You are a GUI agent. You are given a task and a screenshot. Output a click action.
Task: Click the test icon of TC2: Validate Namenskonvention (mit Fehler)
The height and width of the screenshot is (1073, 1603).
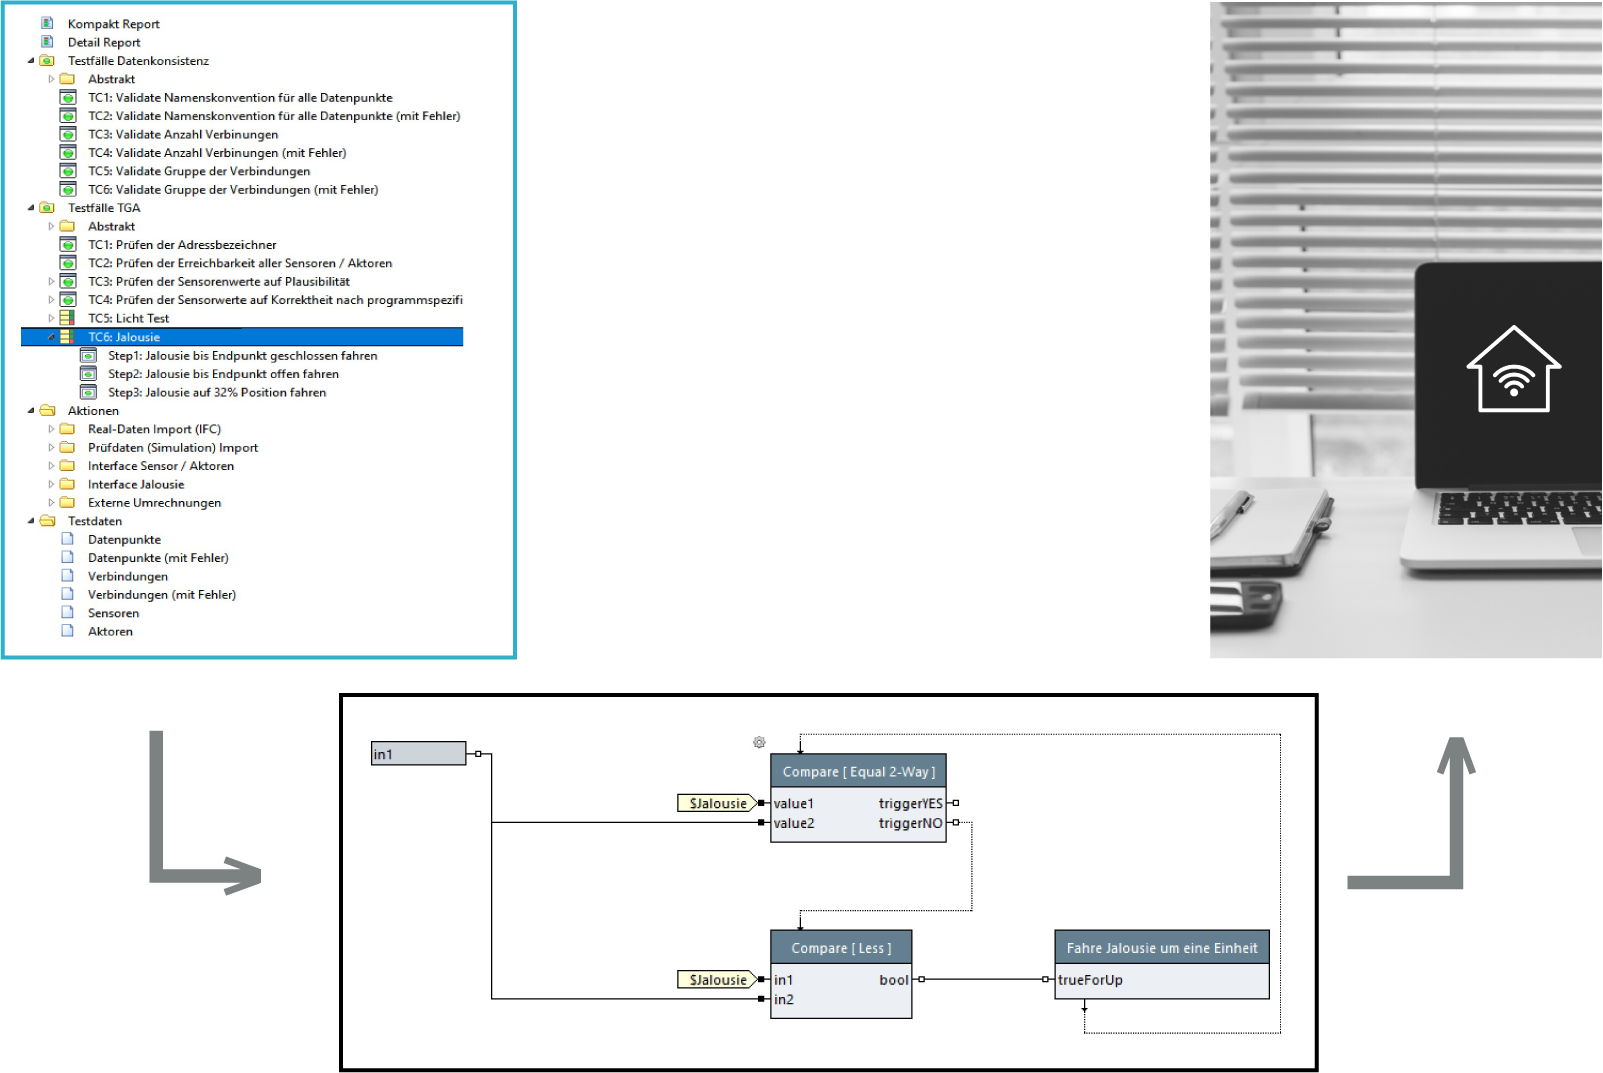coord(68,116)
